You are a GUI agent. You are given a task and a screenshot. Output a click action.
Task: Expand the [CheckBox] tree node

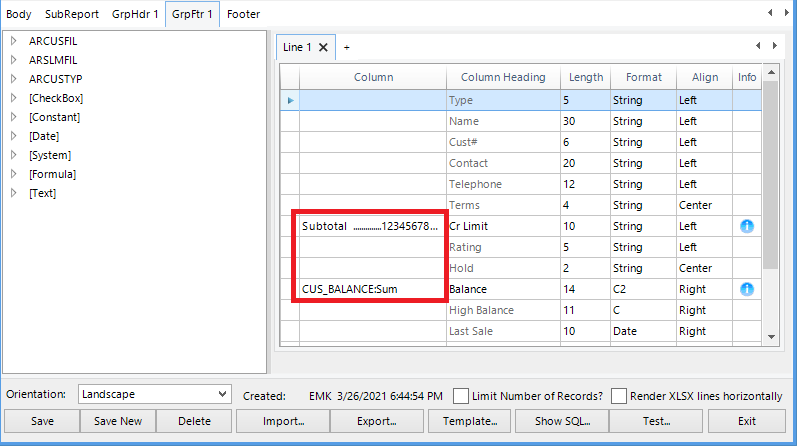[x=14, y=98]
